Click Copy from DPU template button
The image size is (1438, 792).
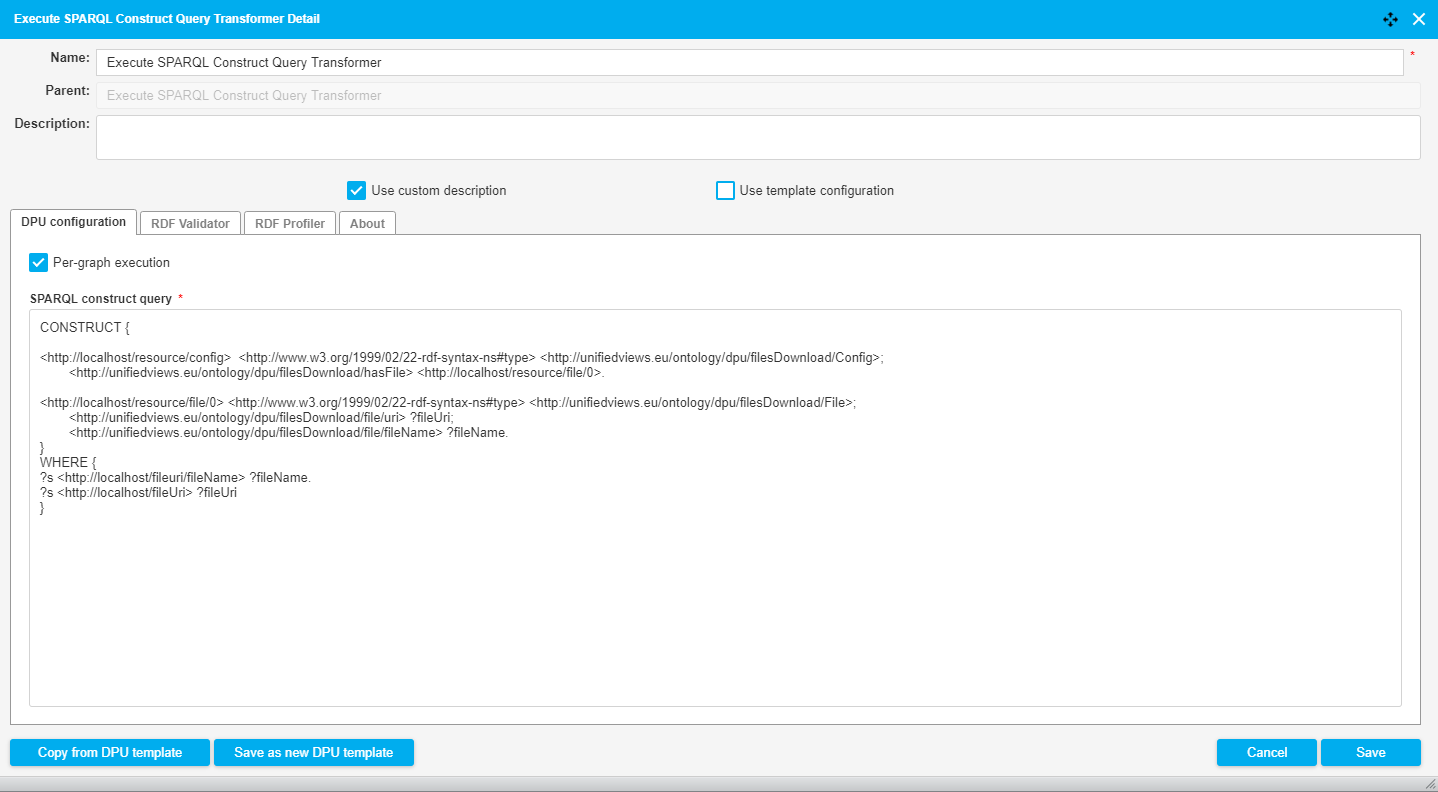click(x=110, y=752)
